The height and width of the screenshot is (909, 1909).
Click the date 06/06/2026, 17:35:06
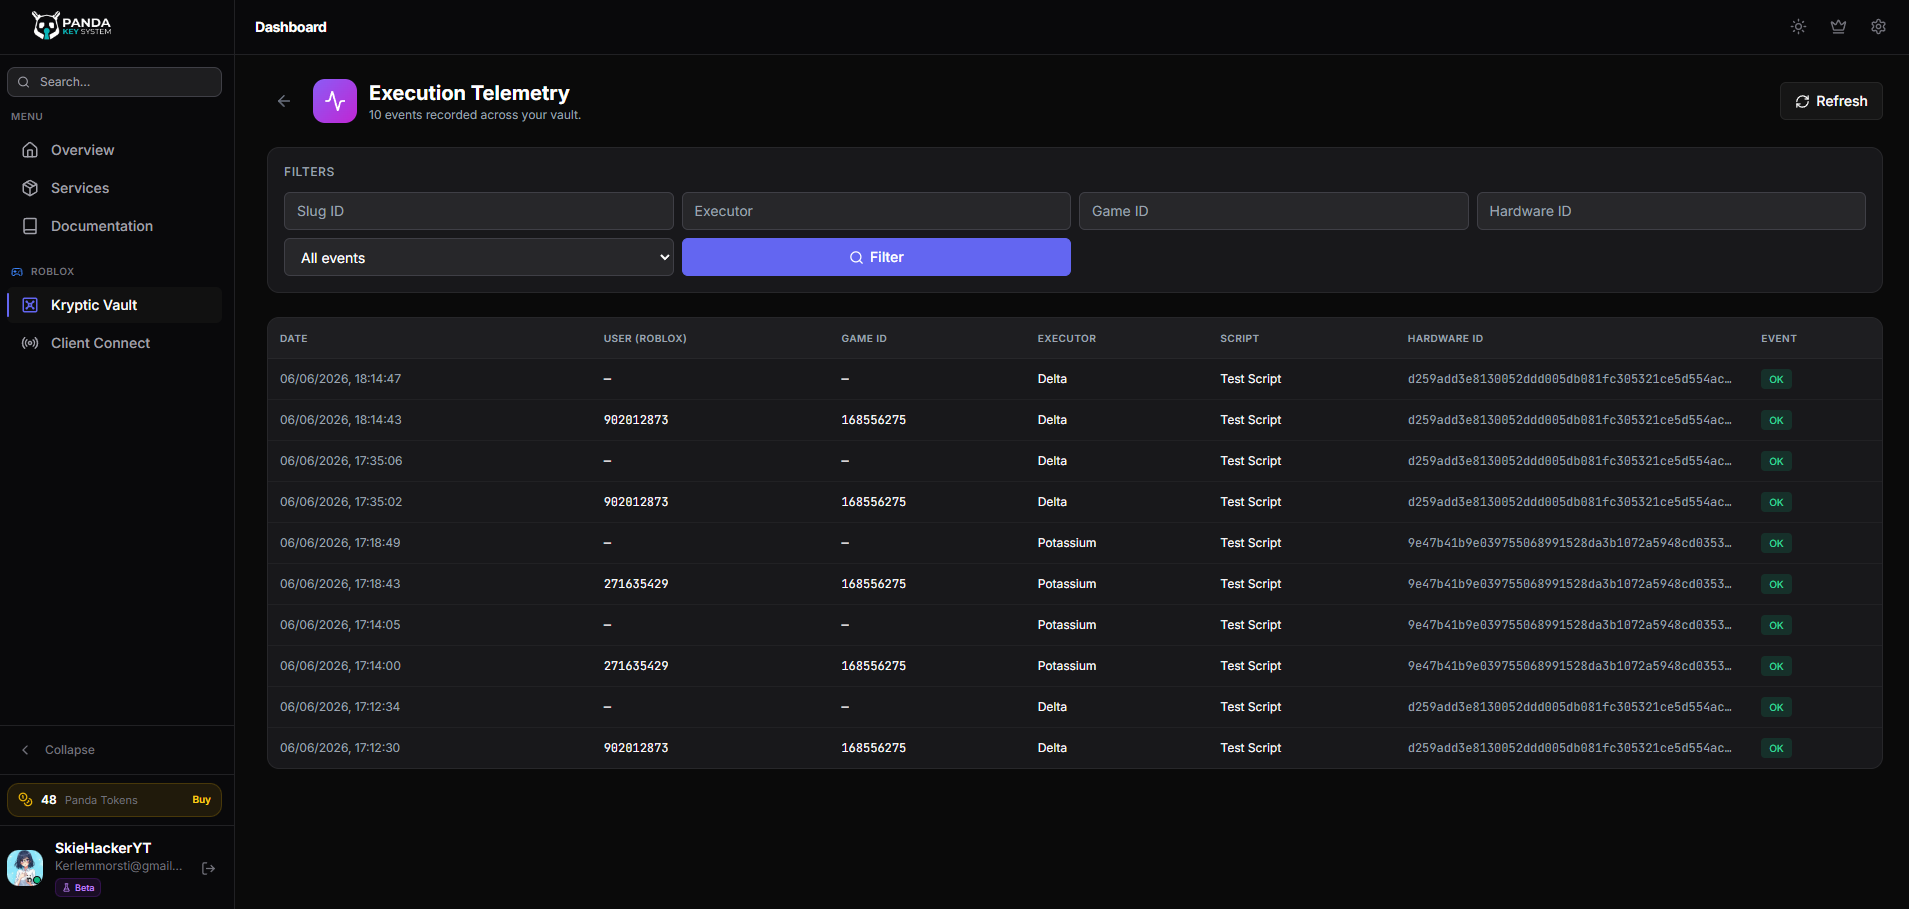341,461
